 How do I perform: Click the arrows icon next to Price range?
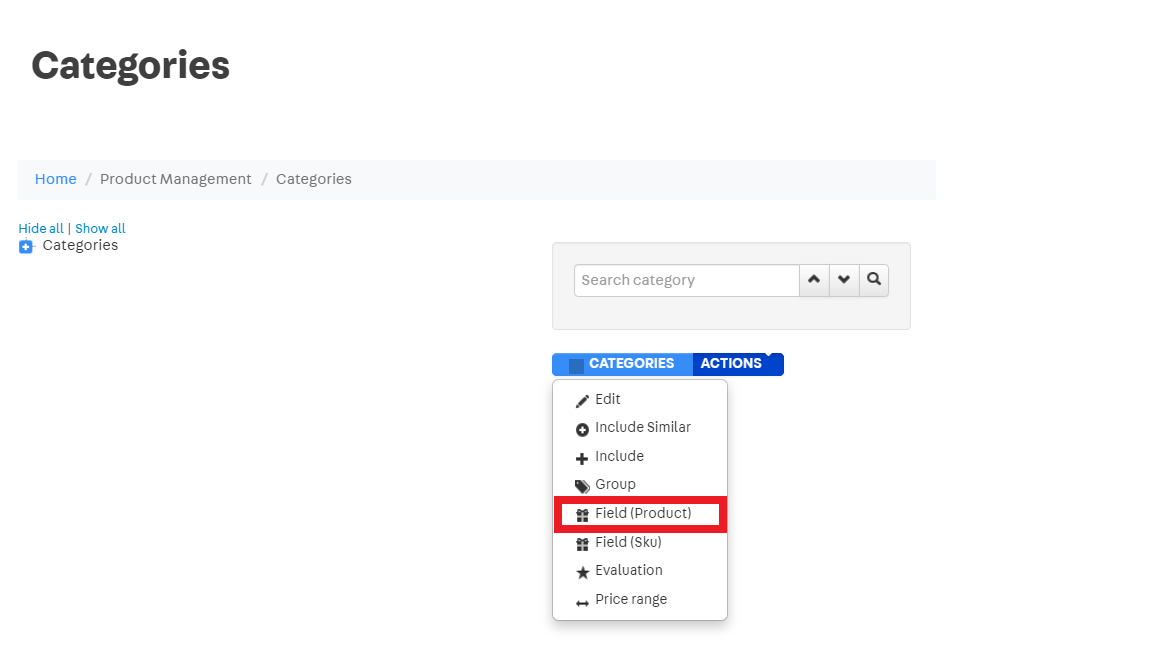point(583,599)
